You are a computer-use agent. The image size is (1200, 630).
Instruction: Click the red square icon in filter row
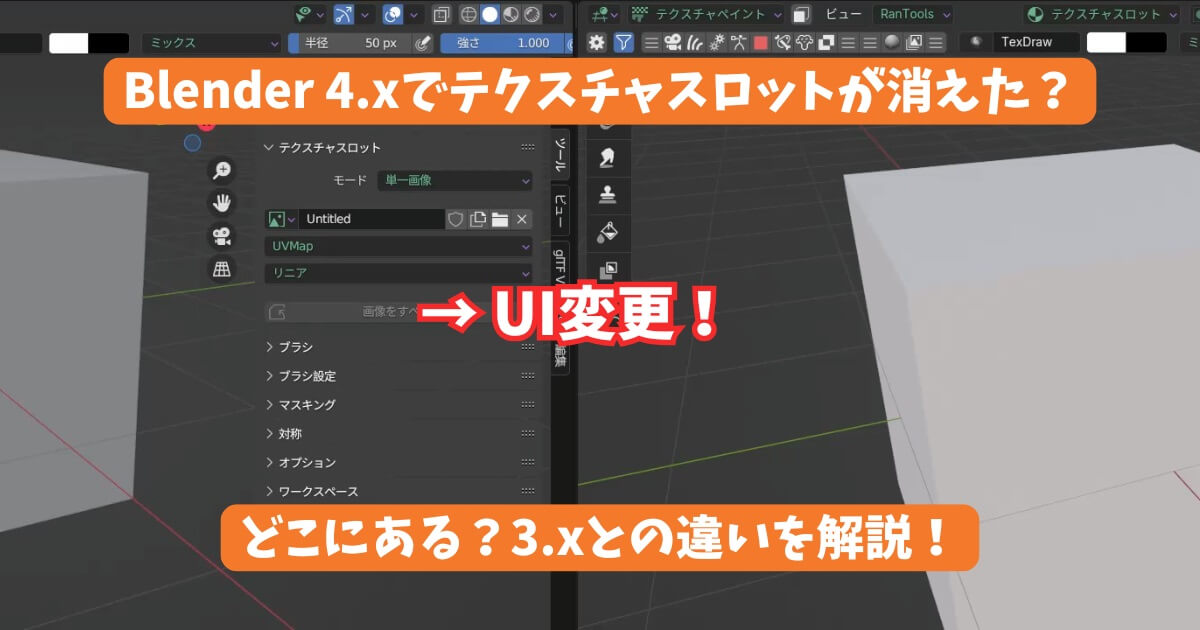pos(761,43)
